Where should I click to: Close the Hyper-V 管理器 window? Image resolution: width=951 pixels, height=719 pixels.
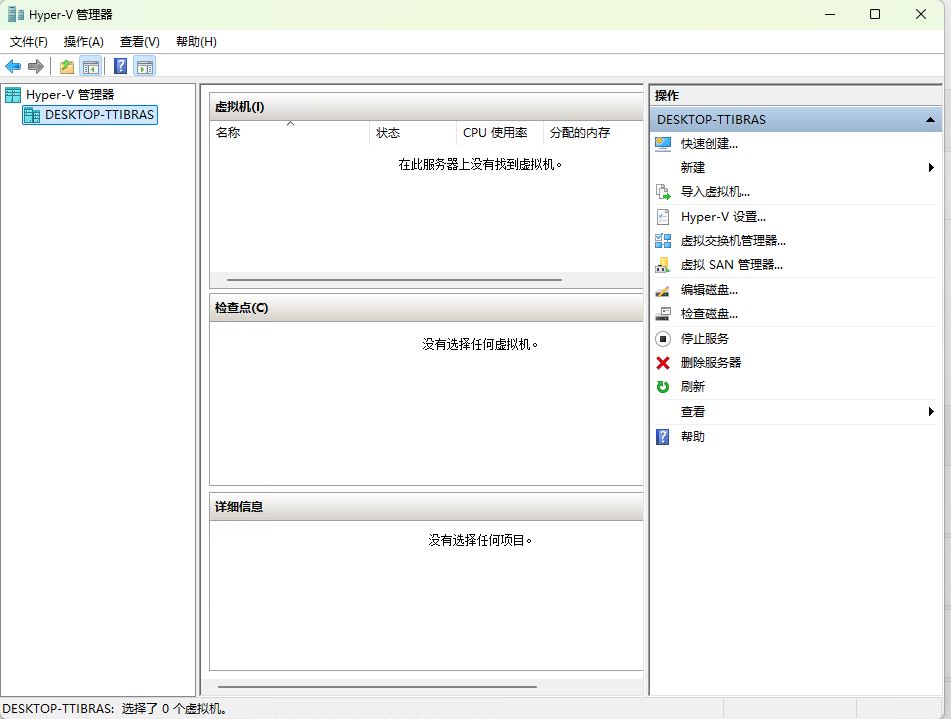pos(921,14)
